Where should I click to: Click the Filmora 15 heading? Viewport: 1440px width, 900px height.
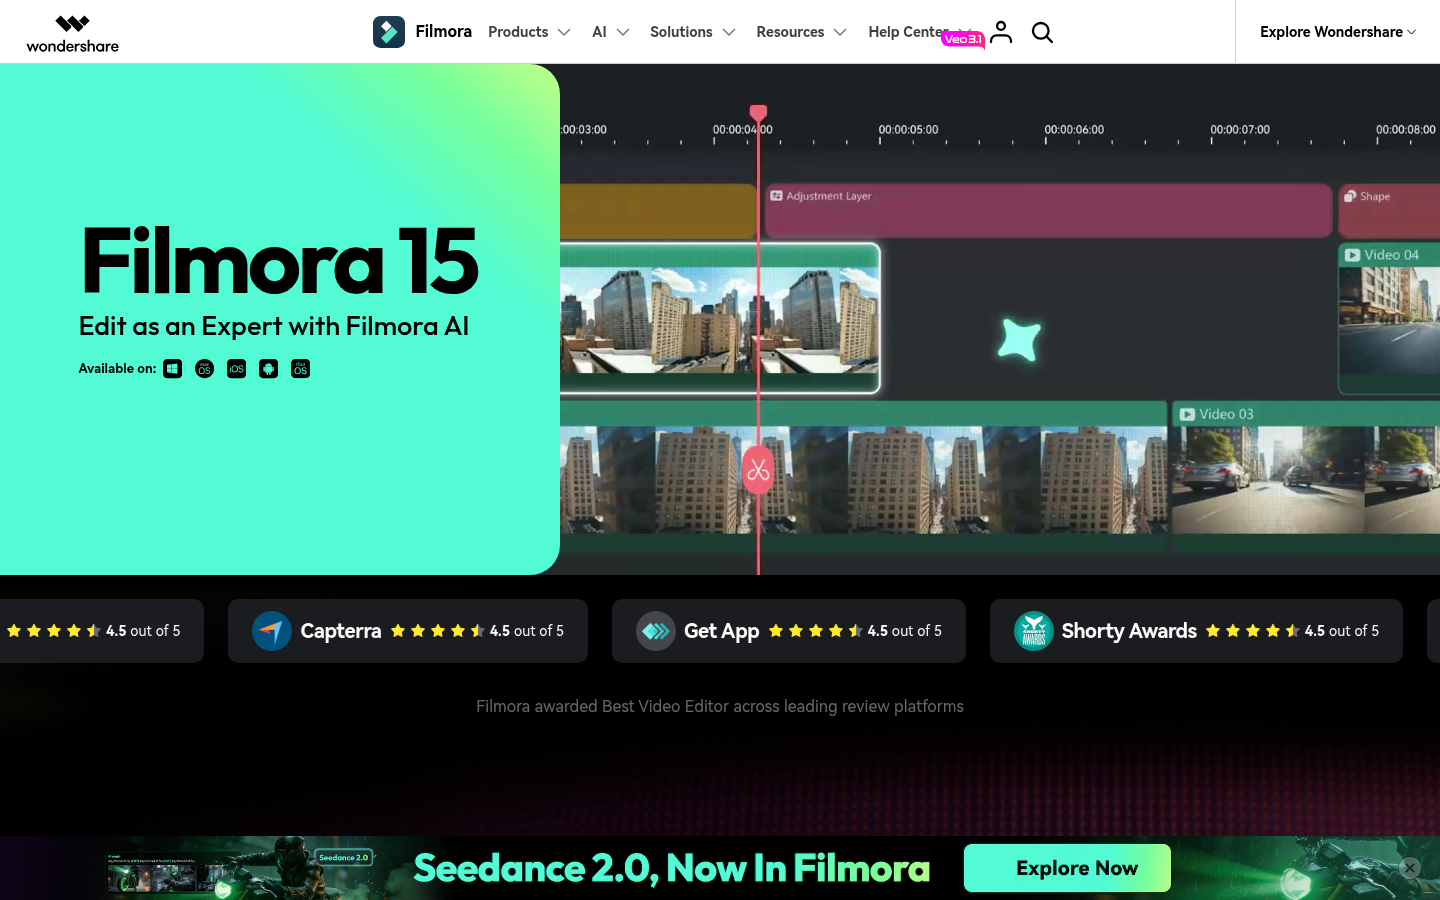coord(280,260)
